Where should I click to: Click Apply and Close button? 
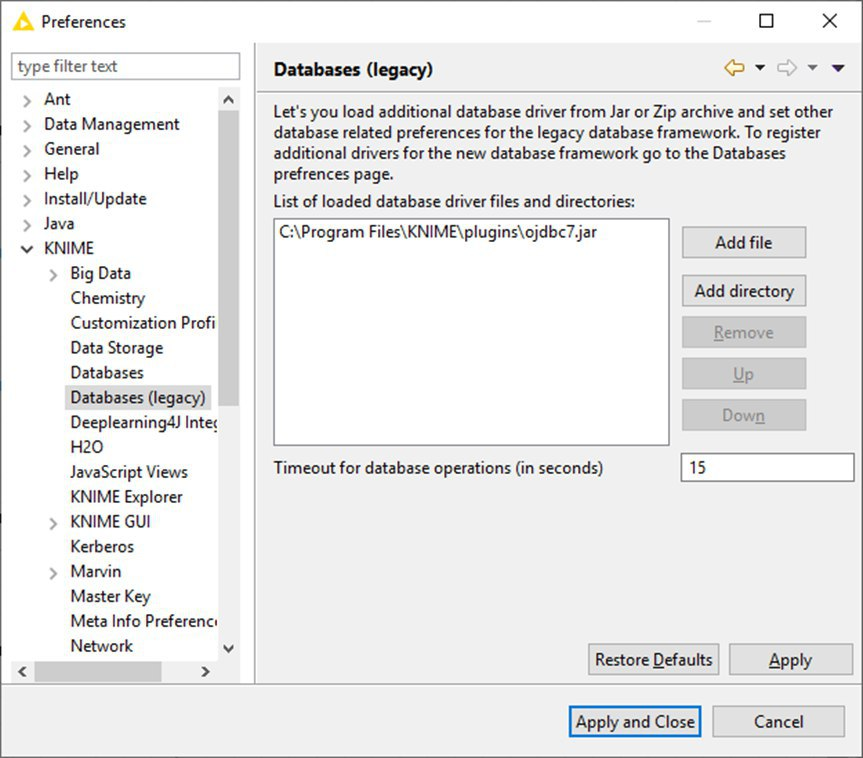[x=635, y=722]
